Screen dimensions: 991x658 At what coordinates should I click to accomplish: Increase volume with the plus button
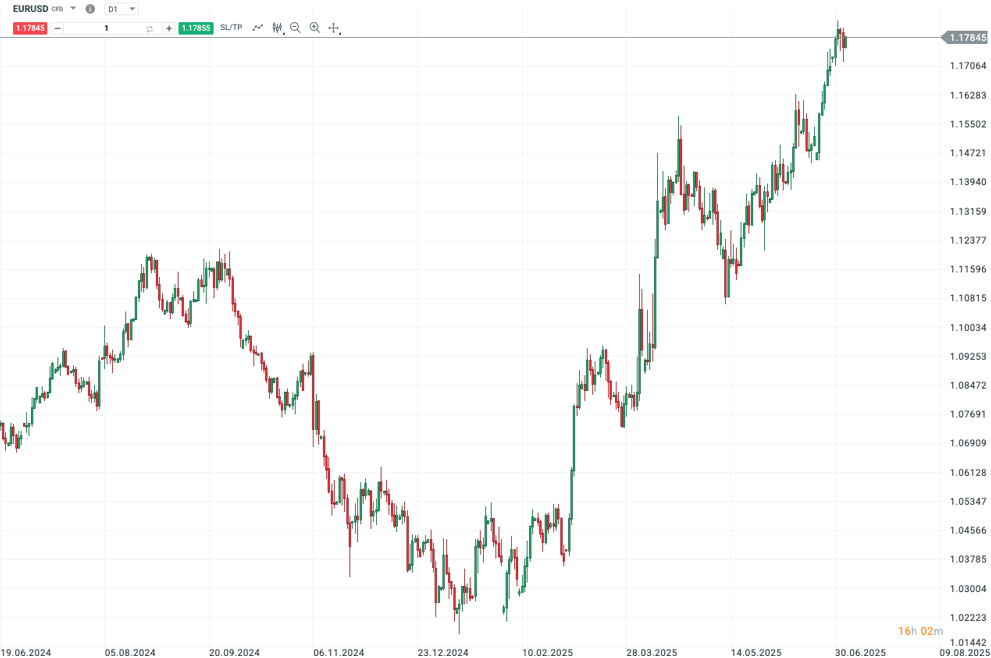(168, 28)
